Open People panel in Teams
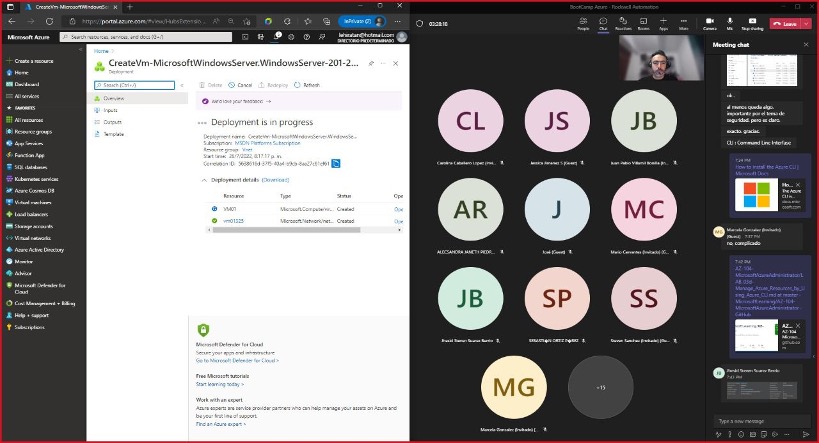Image resolution: width=819 pixels, height=443 pixels. (583, 24)
